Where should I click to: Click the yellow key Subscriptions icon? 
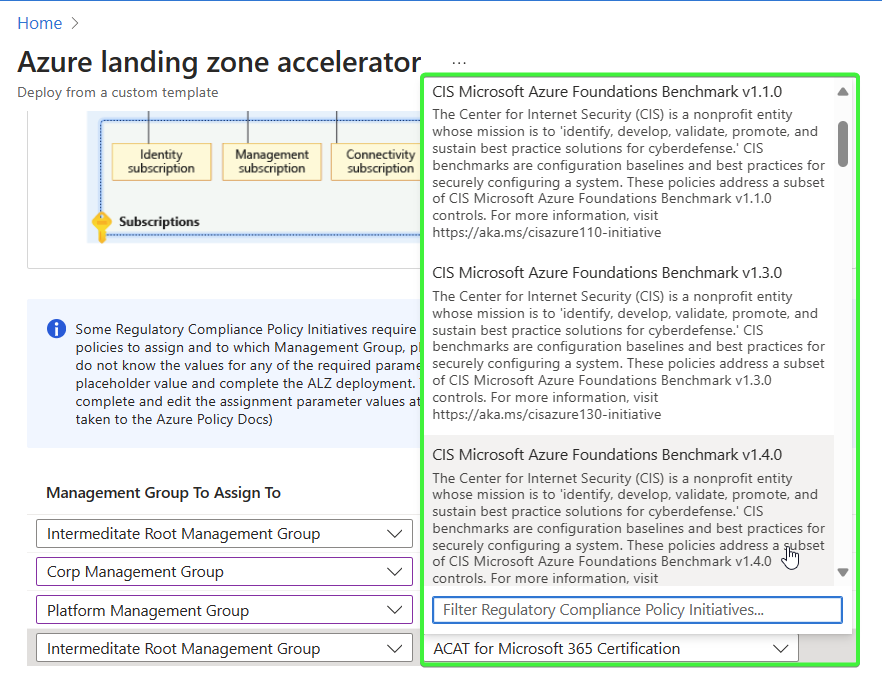point(101,227)
